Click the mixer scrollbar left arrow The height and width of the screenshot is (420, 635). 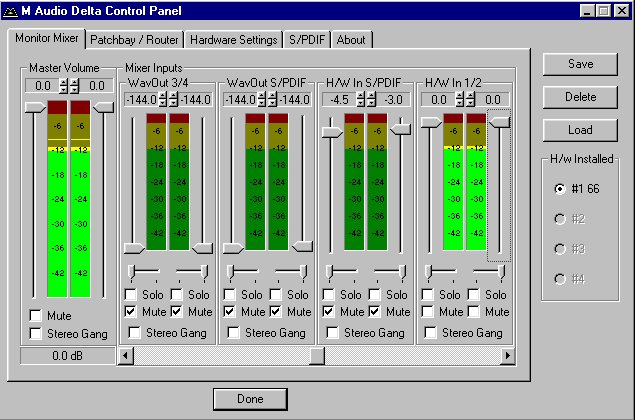click(126, 355)
